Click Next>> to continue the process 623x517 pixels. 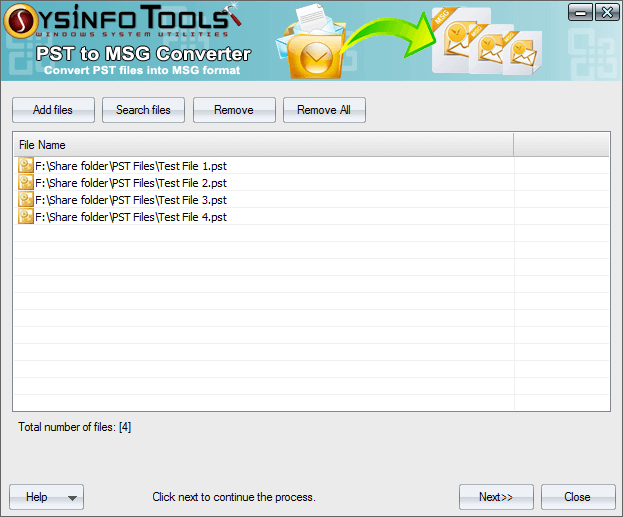point(496,497)
